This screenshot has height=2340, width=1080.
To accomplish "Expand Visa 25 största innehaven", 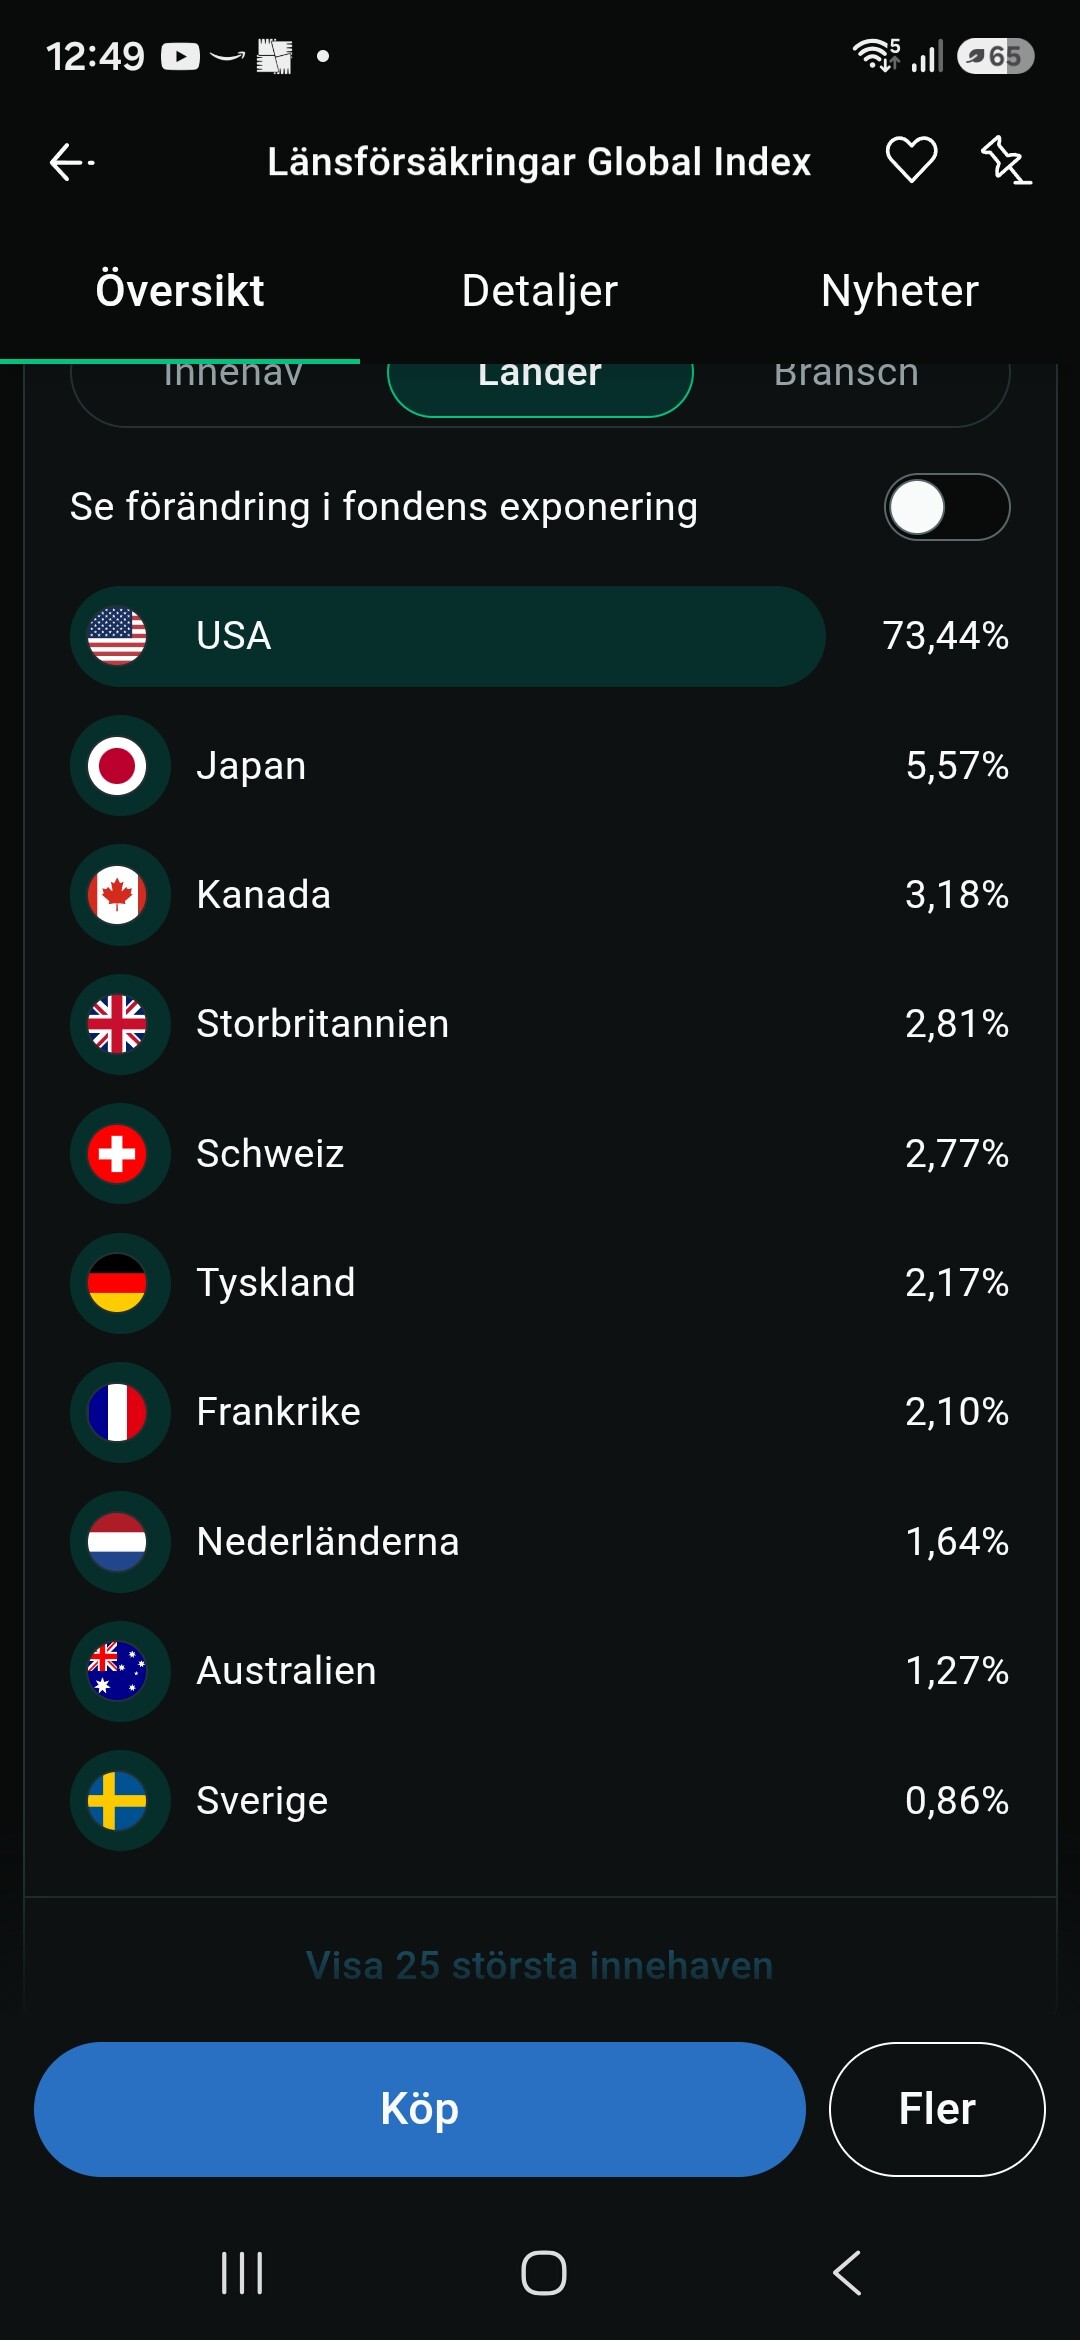I will [x=540, y=1965].
